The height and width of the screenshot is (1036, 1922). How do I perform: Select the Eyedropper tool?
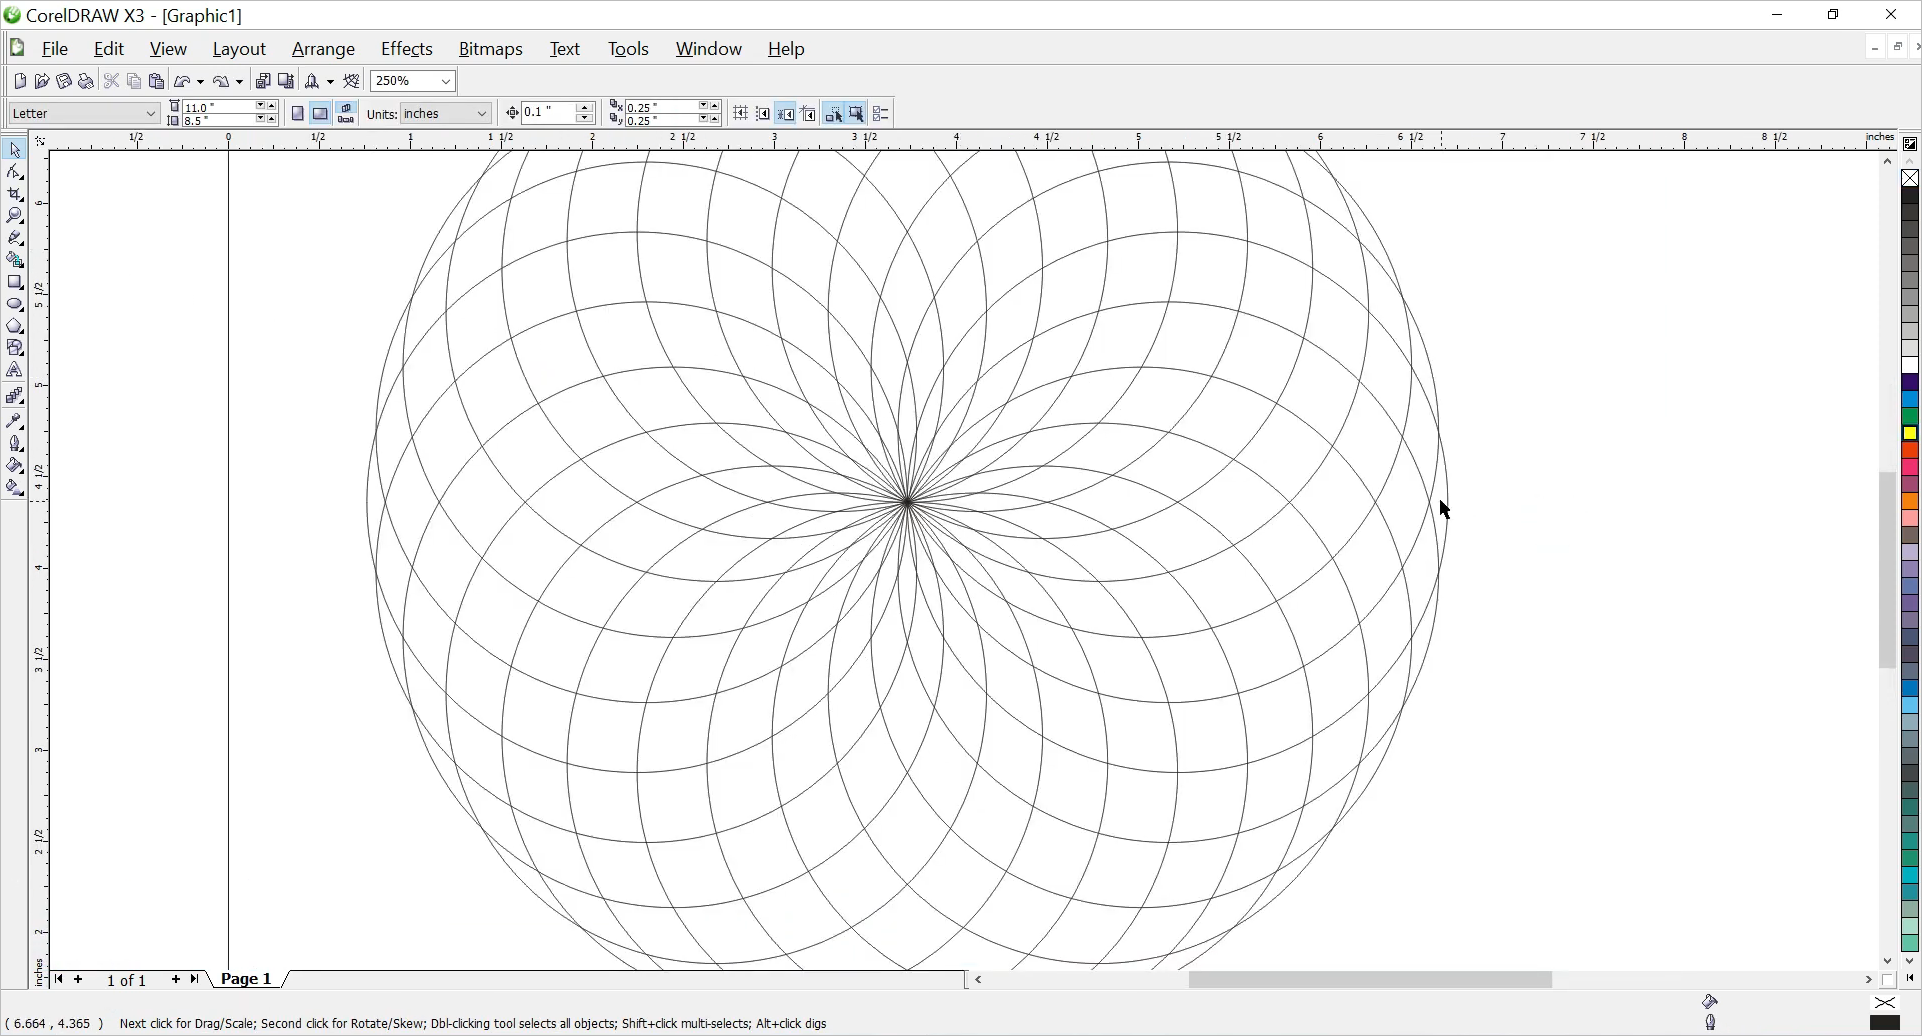[x=15, y=421]
